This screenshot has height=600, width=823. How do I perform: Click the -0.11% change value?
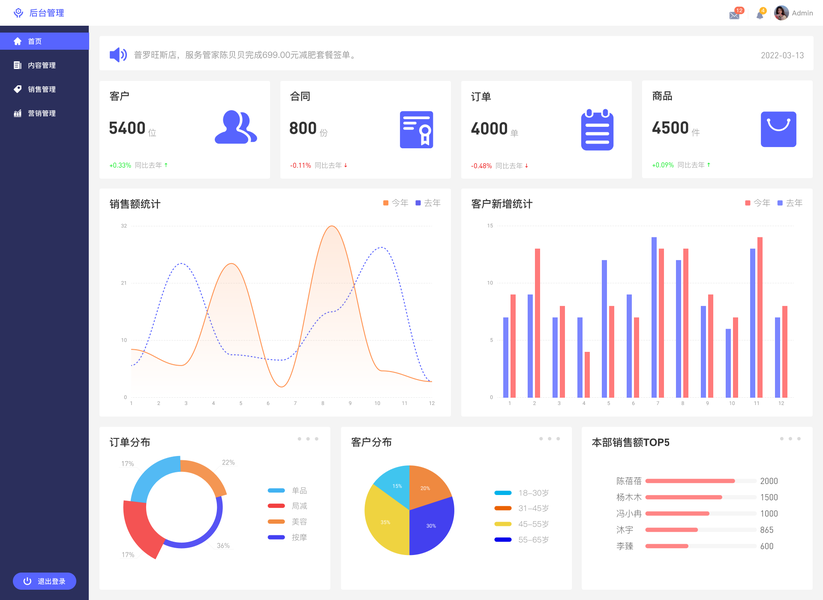[301, 165]
